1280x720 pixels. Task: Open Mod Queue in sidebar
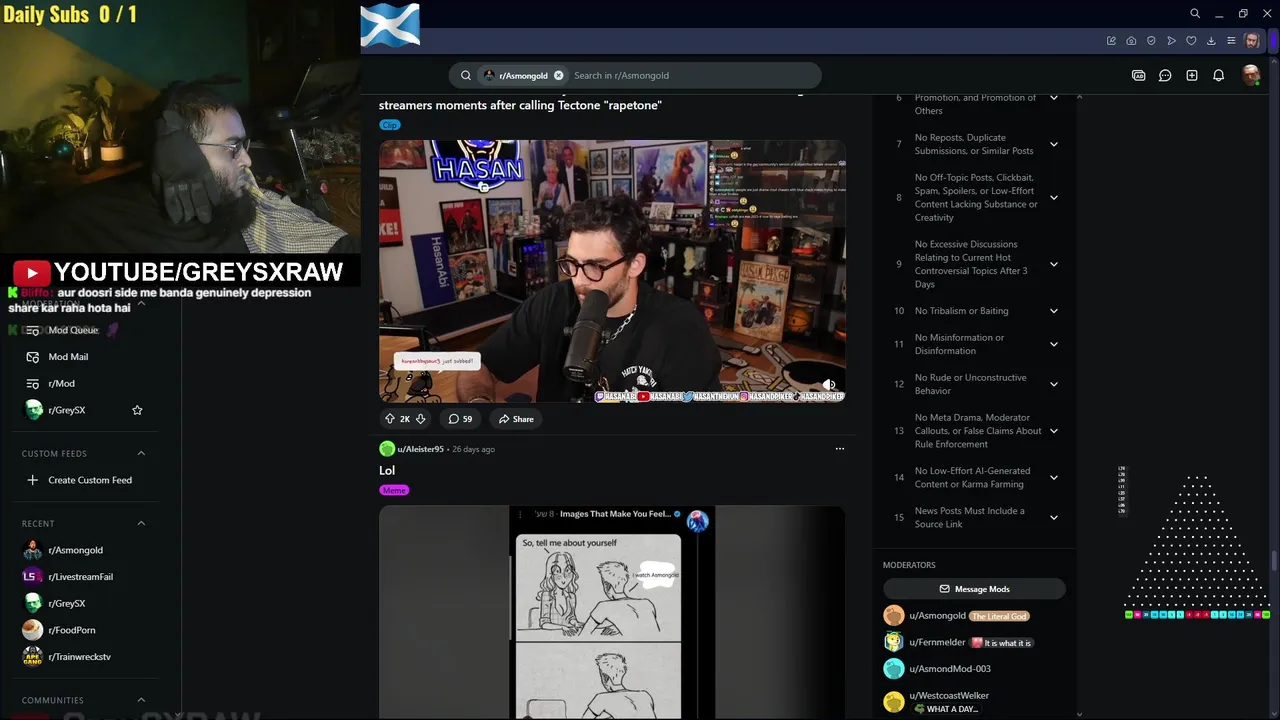74,330
